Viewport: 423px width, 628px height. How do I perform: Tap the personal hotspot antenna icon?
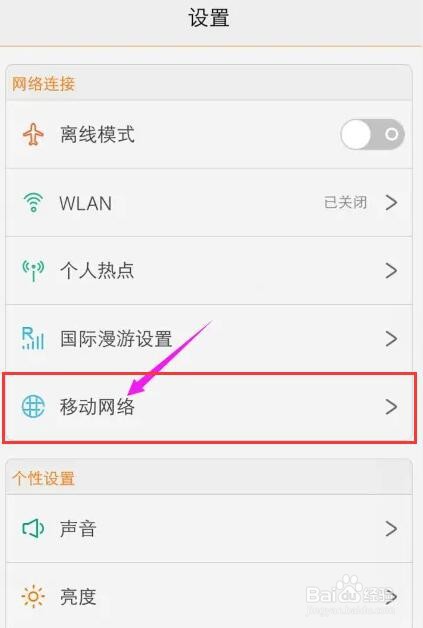click(x=33, y=270)
